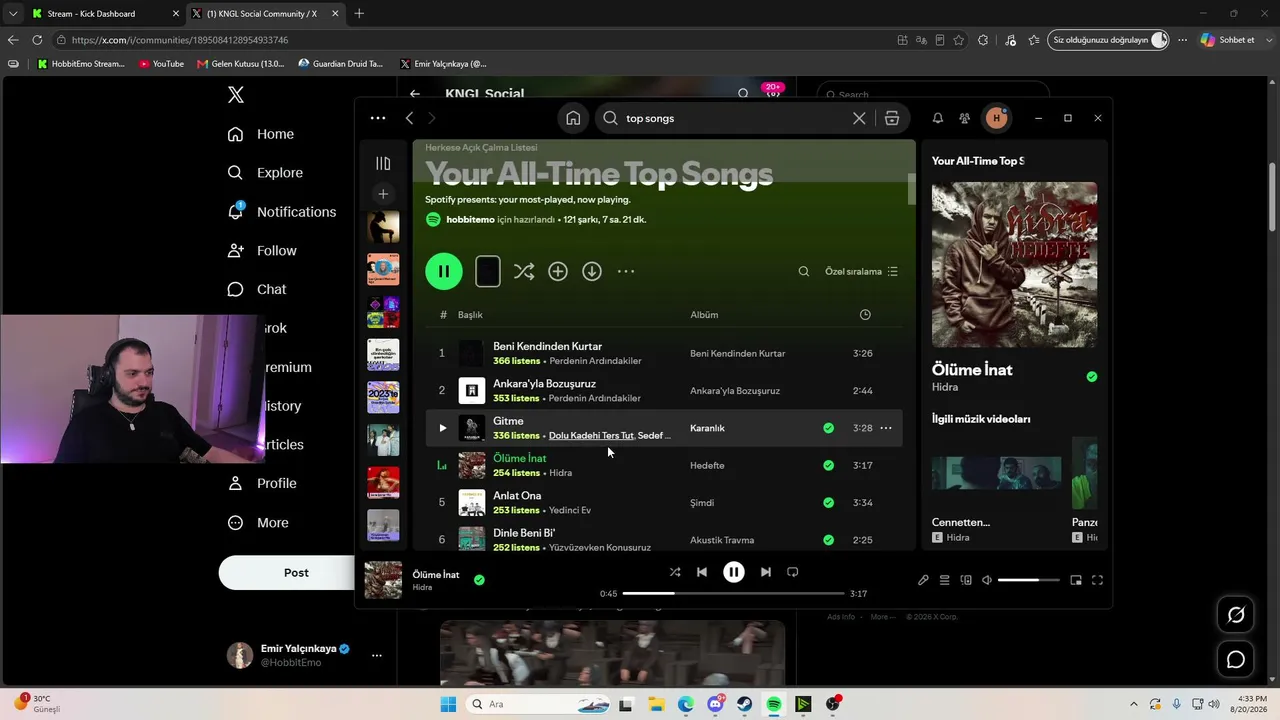
Task: Toggle shuffle in the bottom player bar
Action: (x=675, y=572)
